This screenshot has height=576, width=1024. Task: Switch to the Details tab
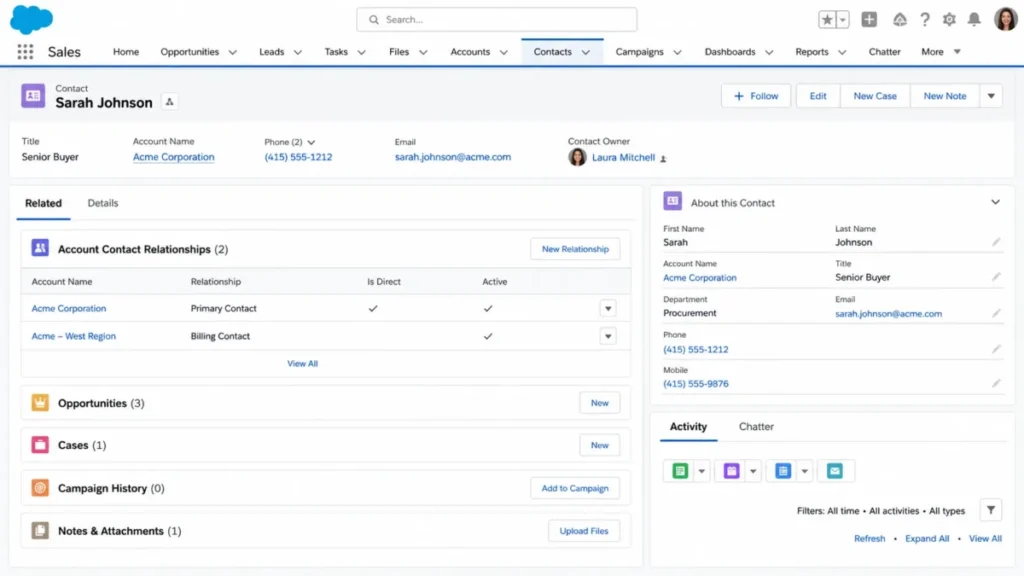coord(103,203)
